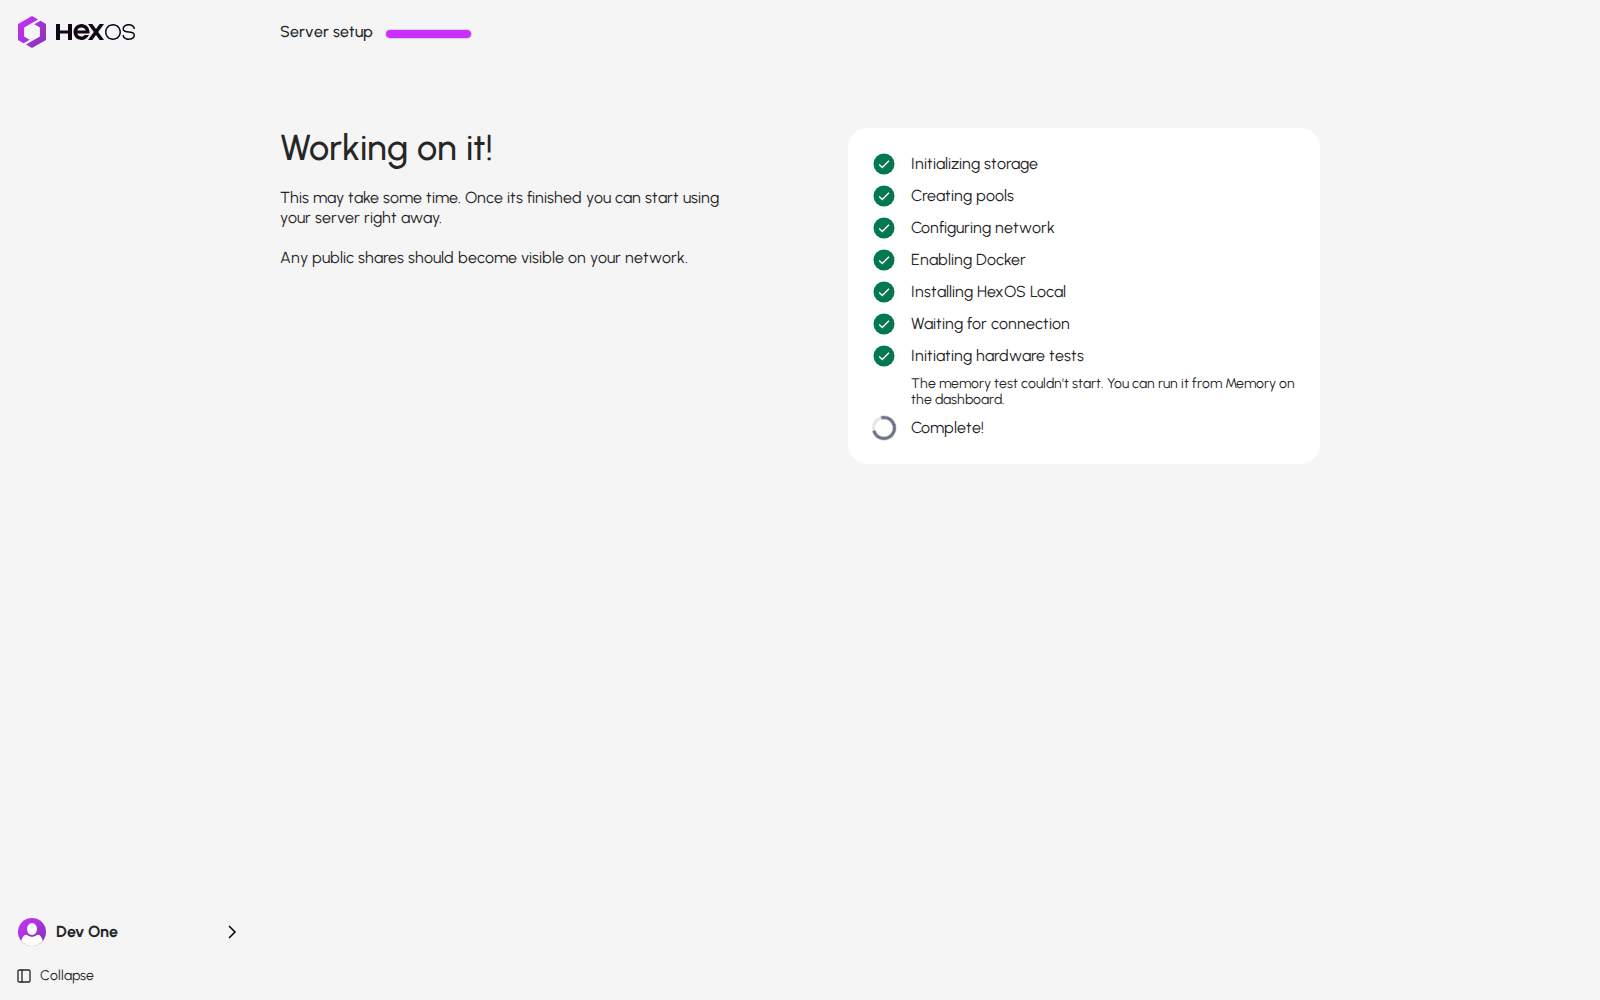Click the memory test couldn't start message
The width and height of the screenshot is (1600, 1000).
pyautogui.click(x=1103, y=391)
